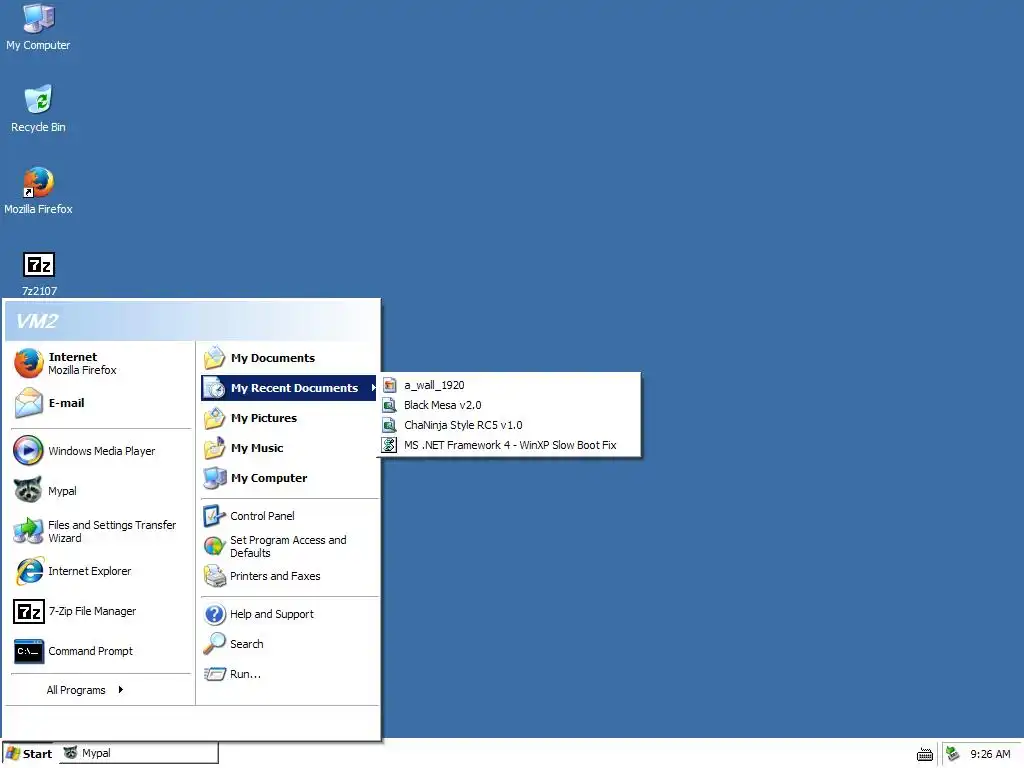
Task: Click the Printers and Faxes icon
Action: click(x=214, y=576)
